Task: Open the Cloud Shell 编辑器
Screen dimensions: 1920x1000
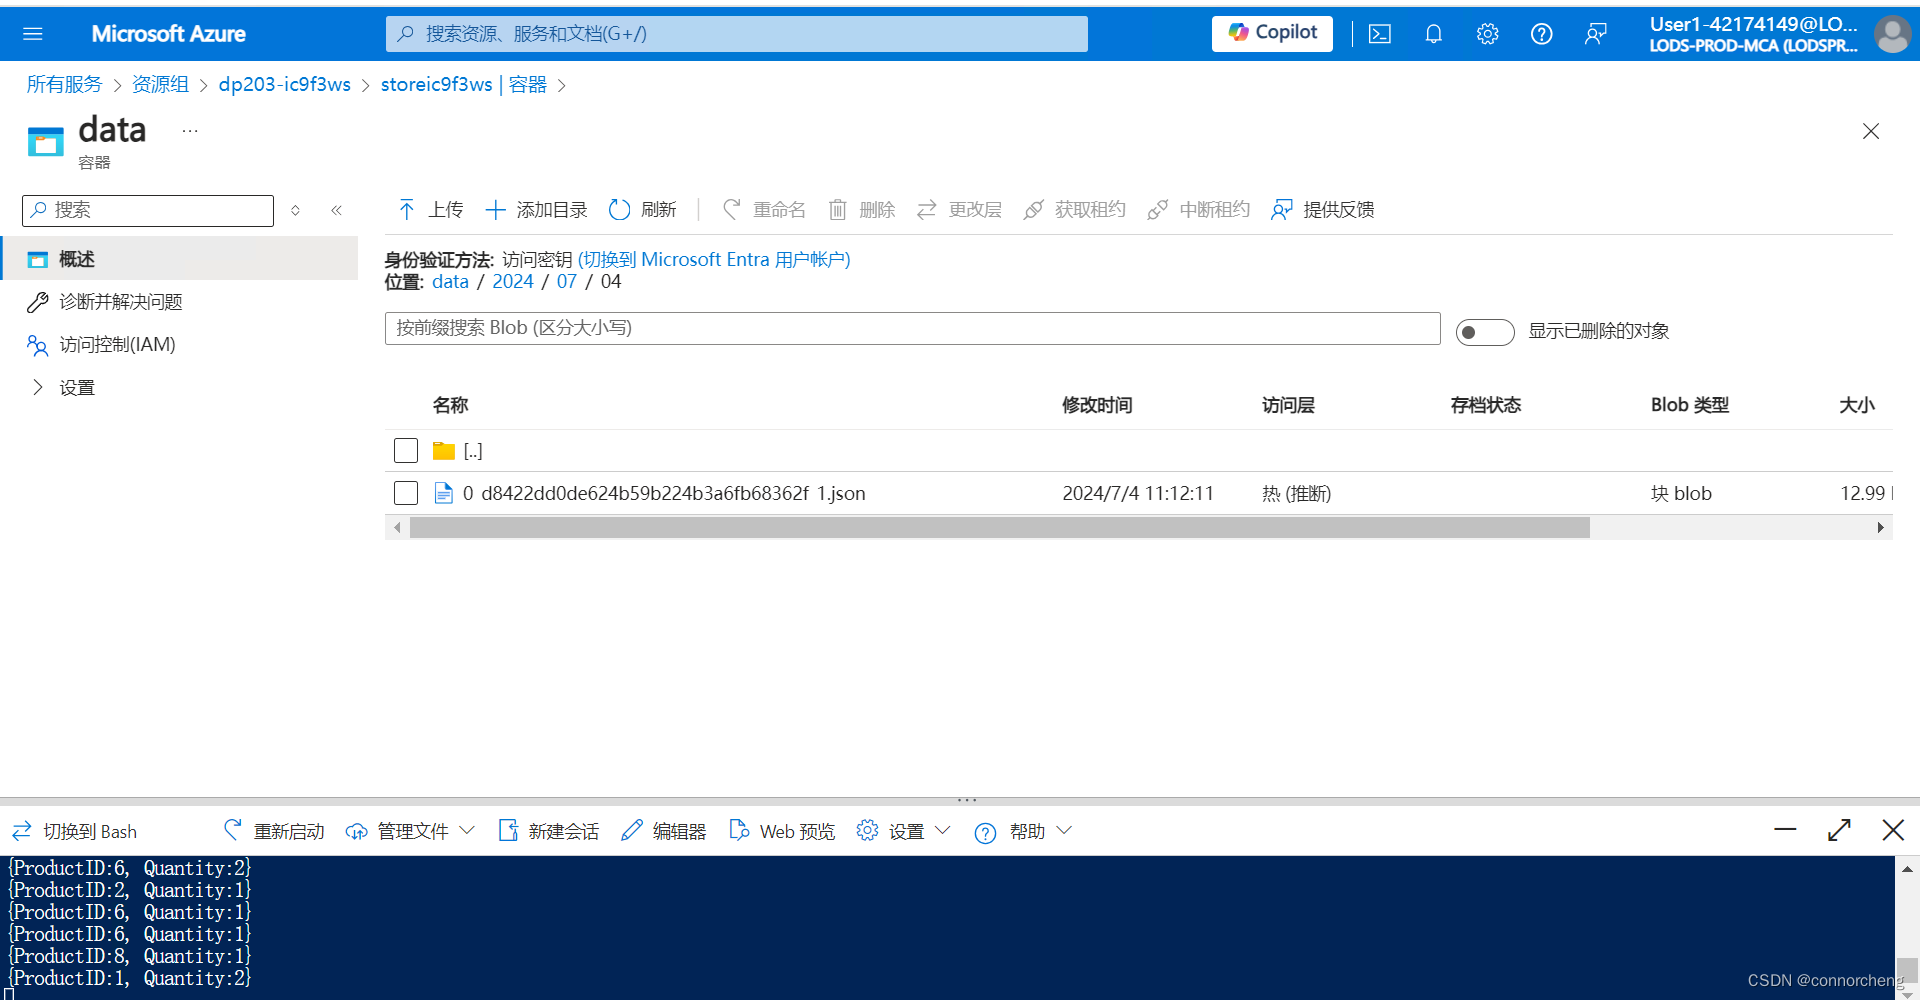Action: click(663, 831)
